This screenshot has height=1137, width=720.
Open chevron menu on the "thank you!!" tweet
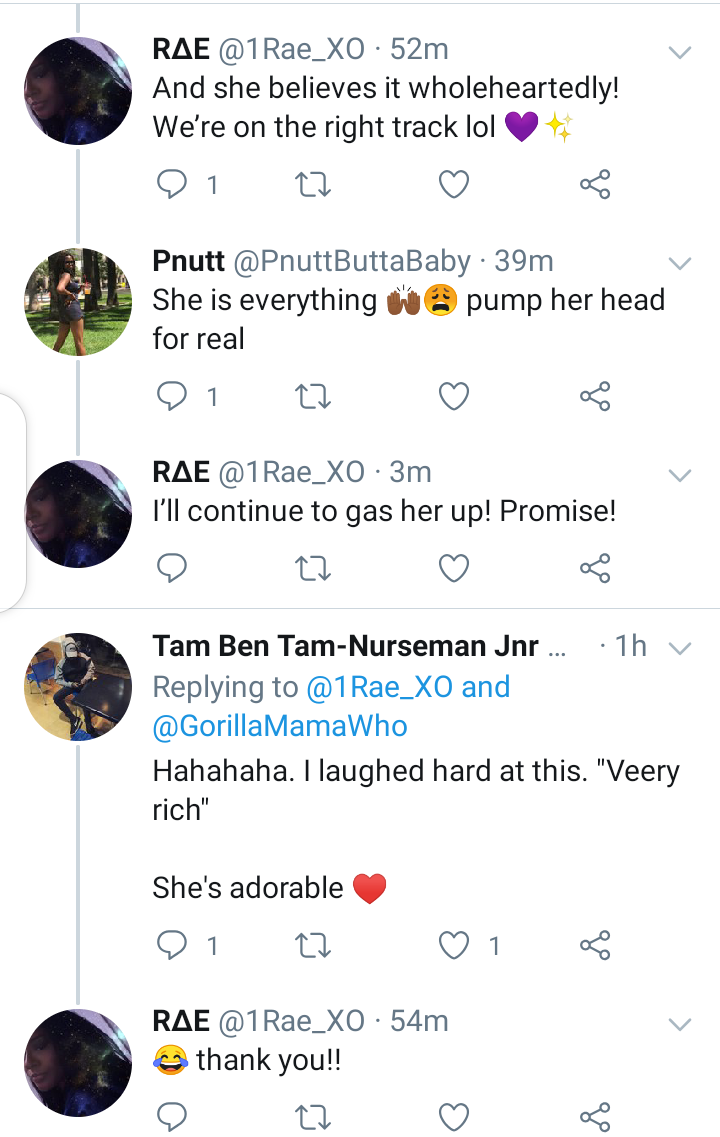[680, 1023]
